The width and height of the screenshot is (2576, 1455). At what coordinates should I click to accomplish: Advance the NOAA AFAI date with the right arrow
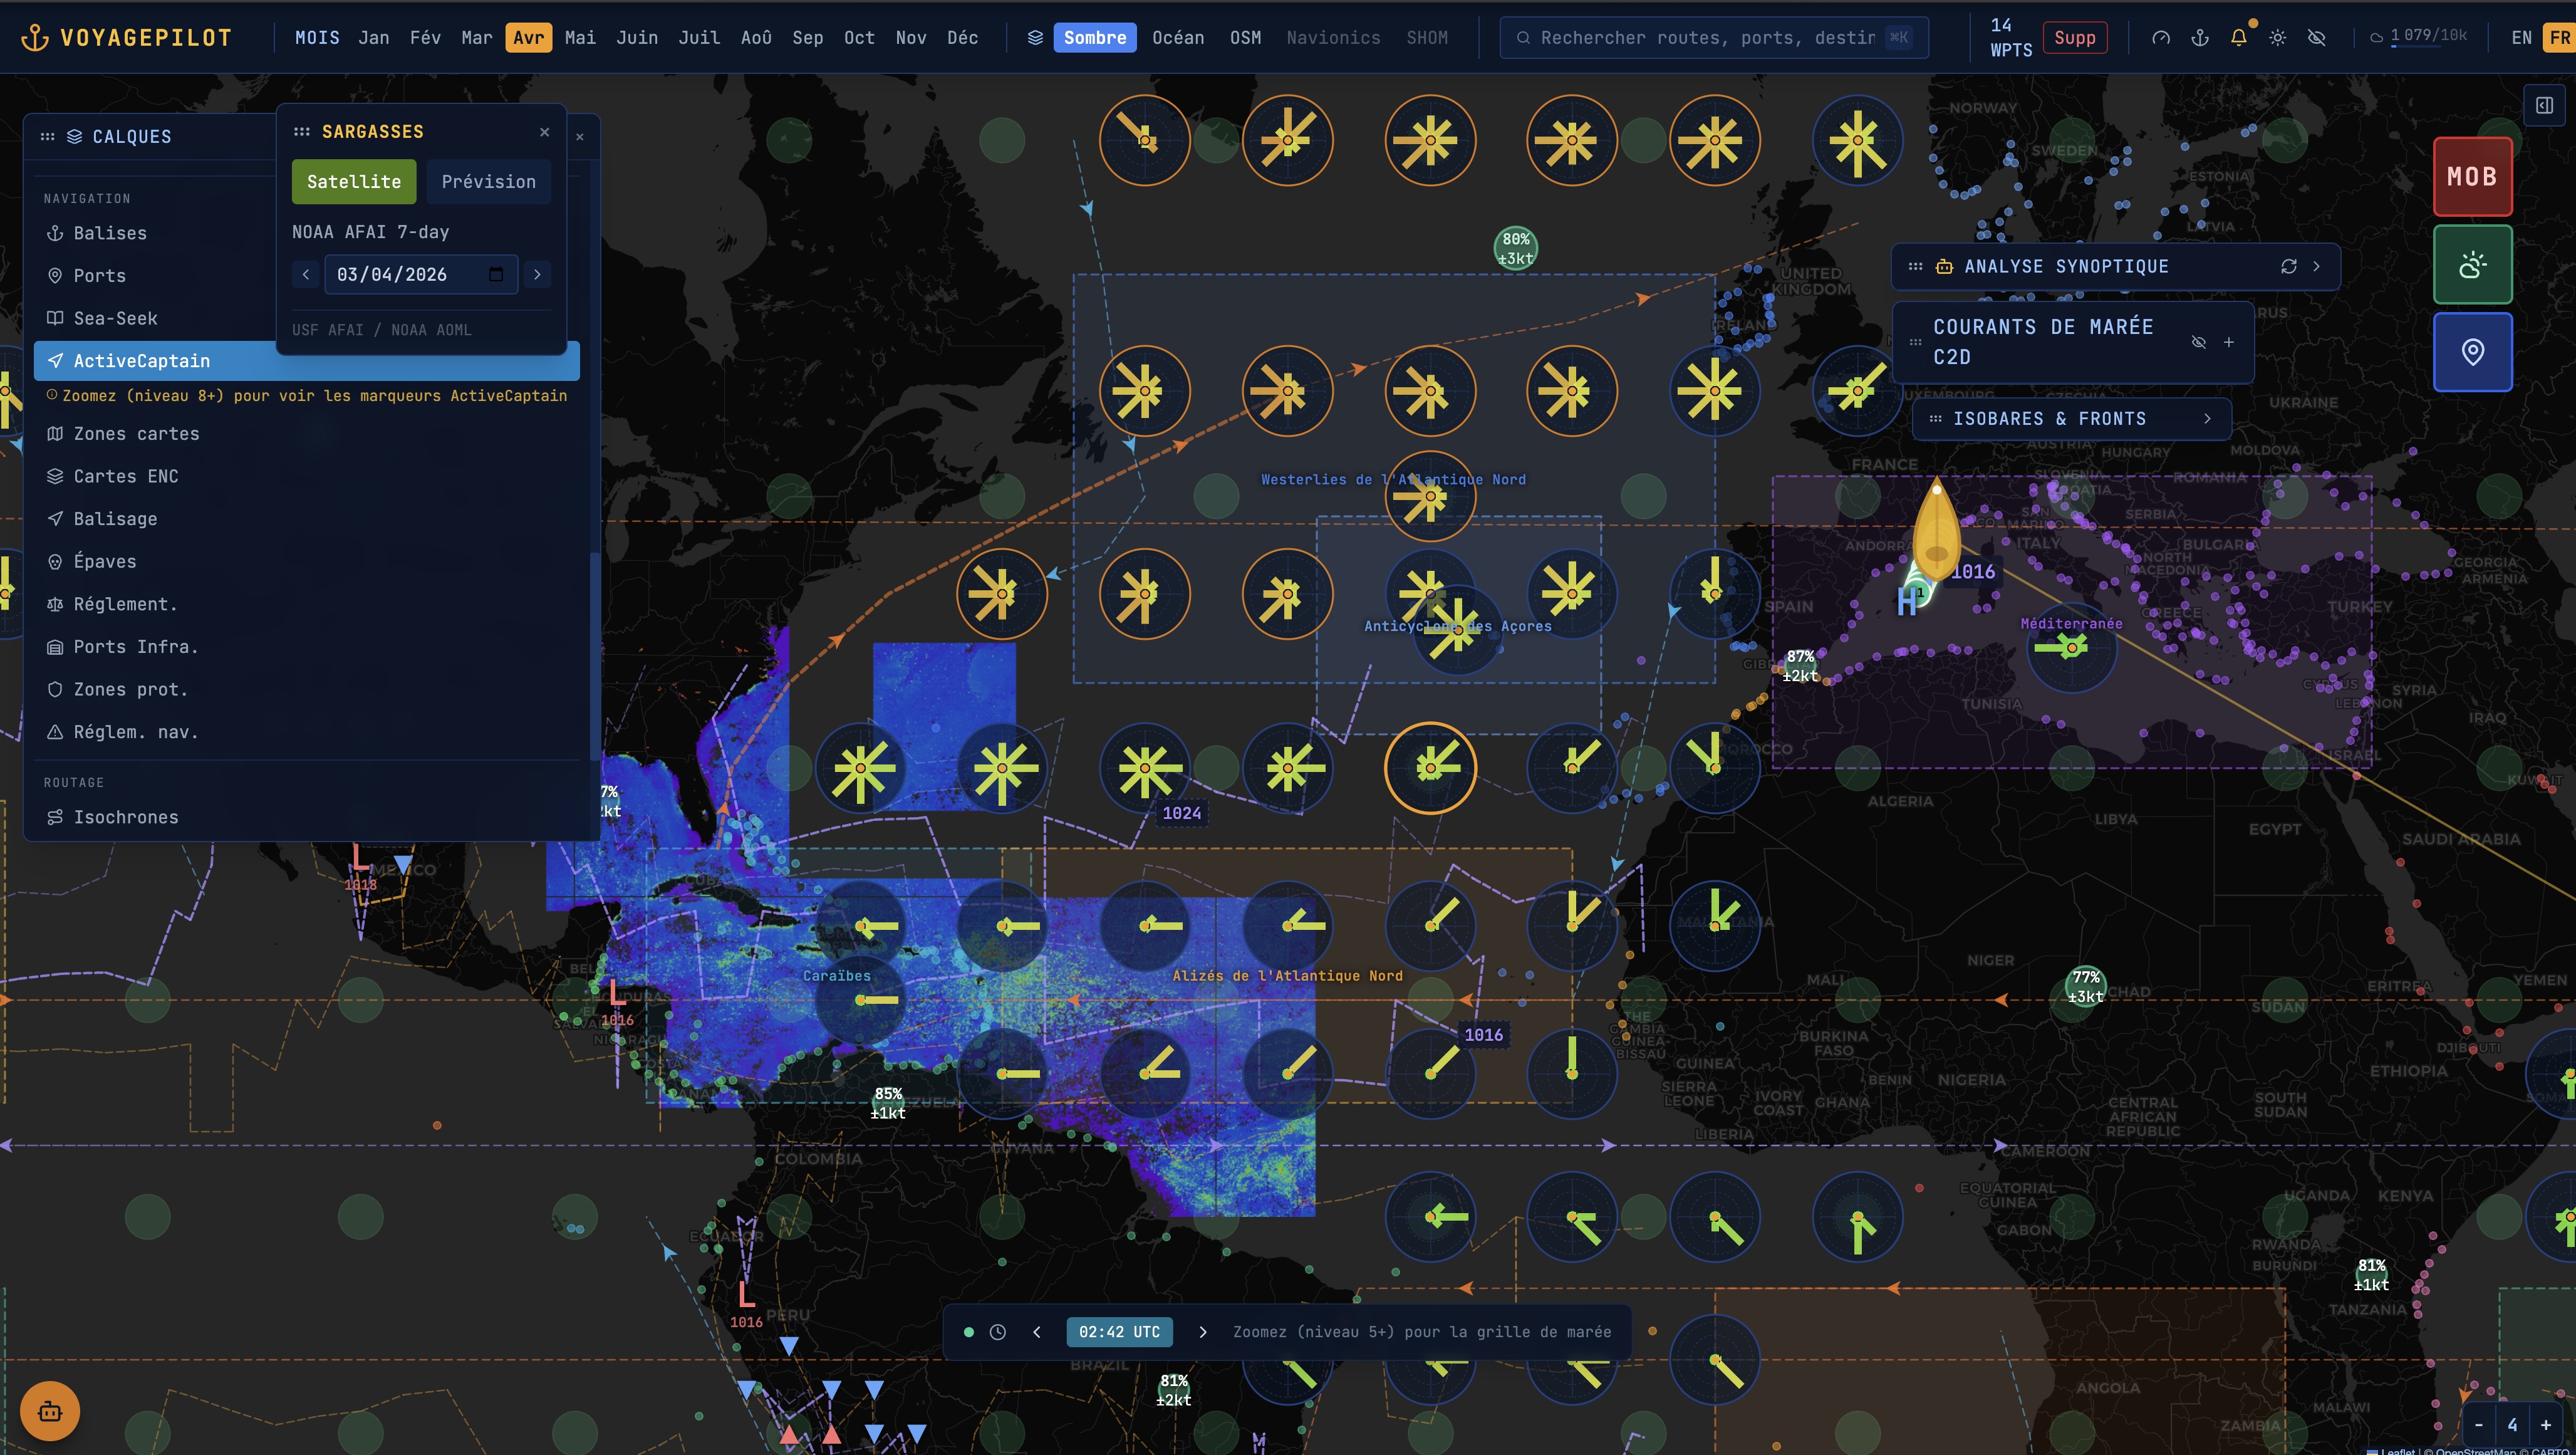(x=537, y=274)
